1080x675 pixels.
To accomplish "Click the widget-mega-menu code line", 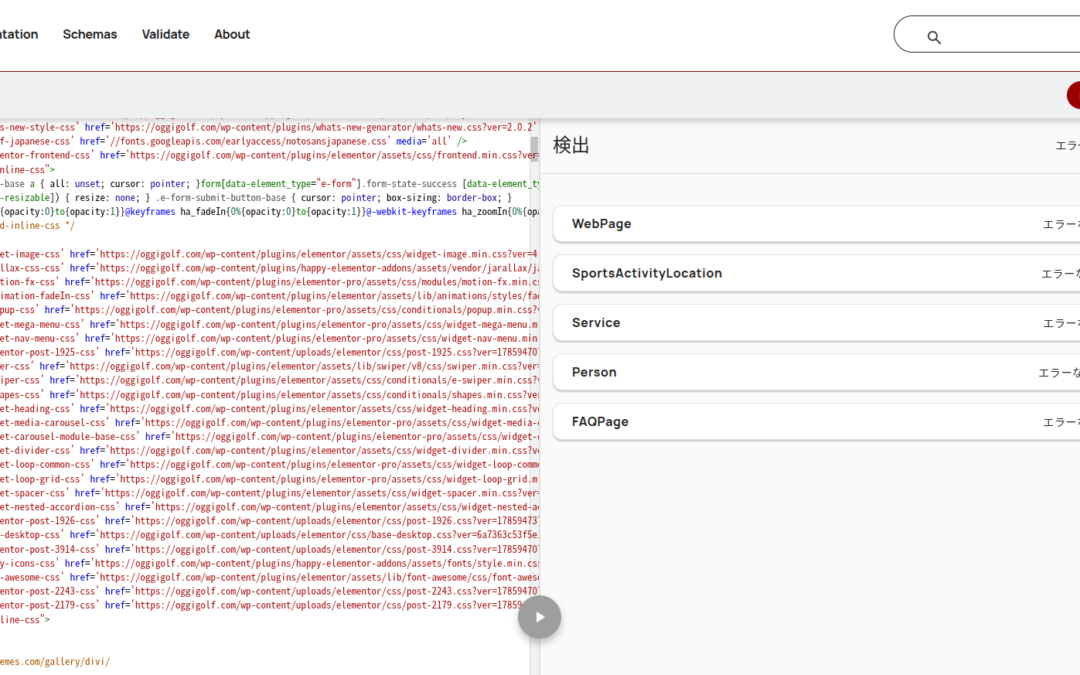I will 269,324.
